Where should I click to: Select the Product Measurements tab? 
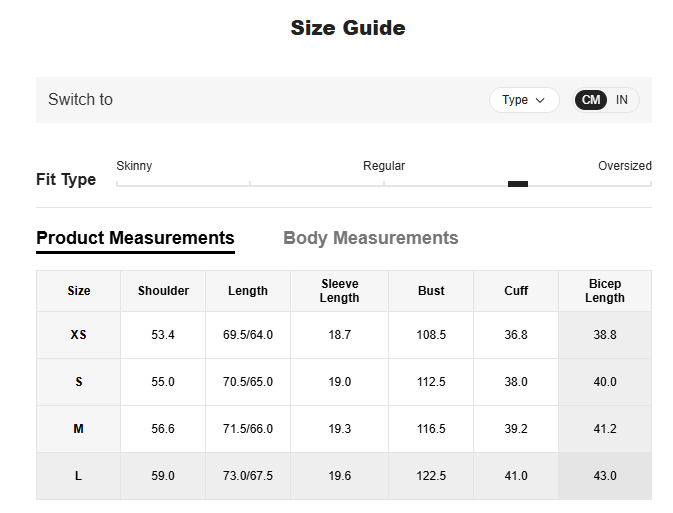click(x=135, y=238)
